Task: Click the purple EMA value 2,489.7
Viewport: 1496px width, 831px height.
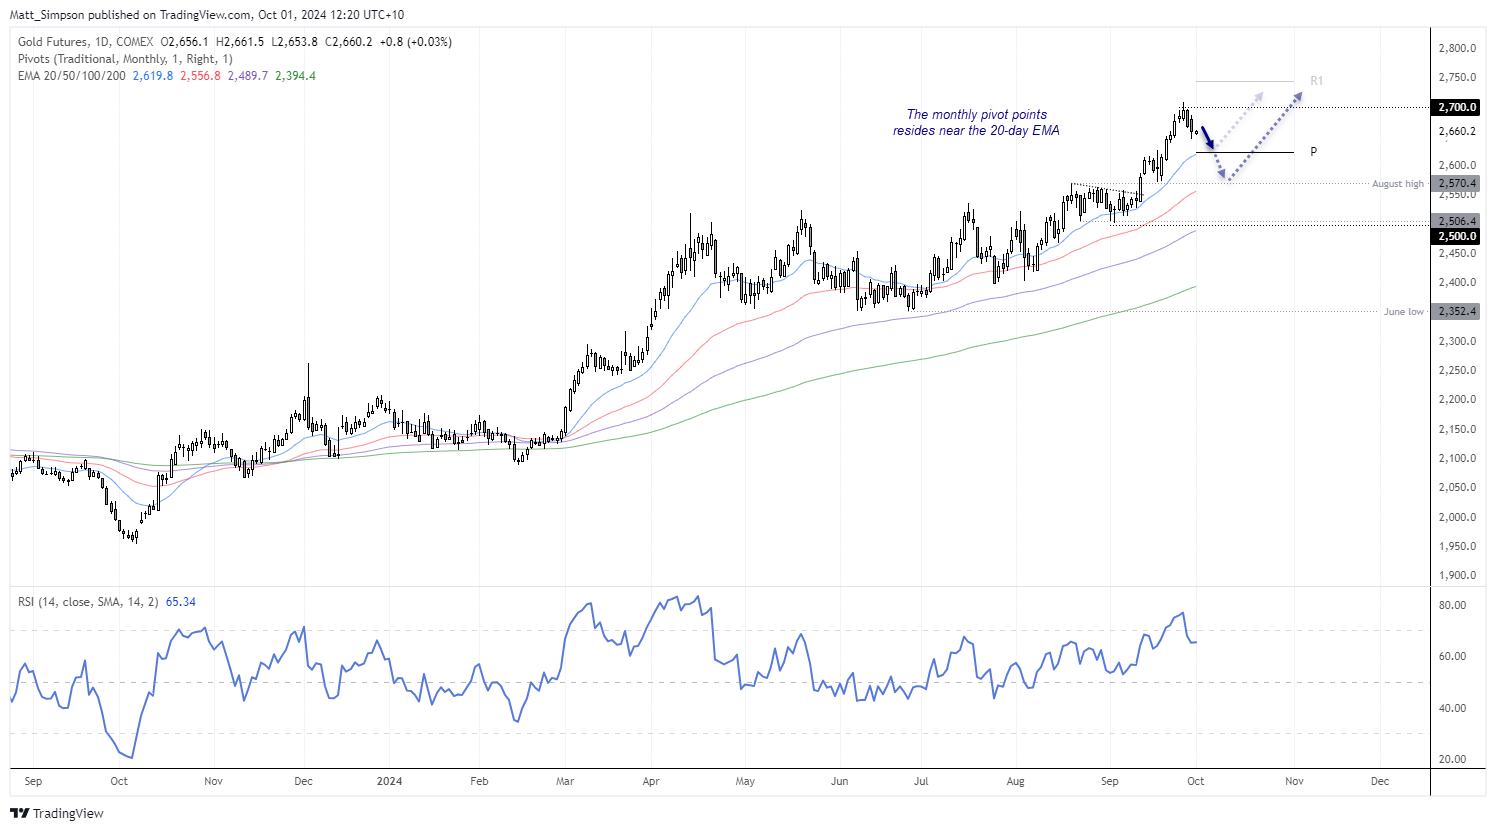Action: coord(248,76)
